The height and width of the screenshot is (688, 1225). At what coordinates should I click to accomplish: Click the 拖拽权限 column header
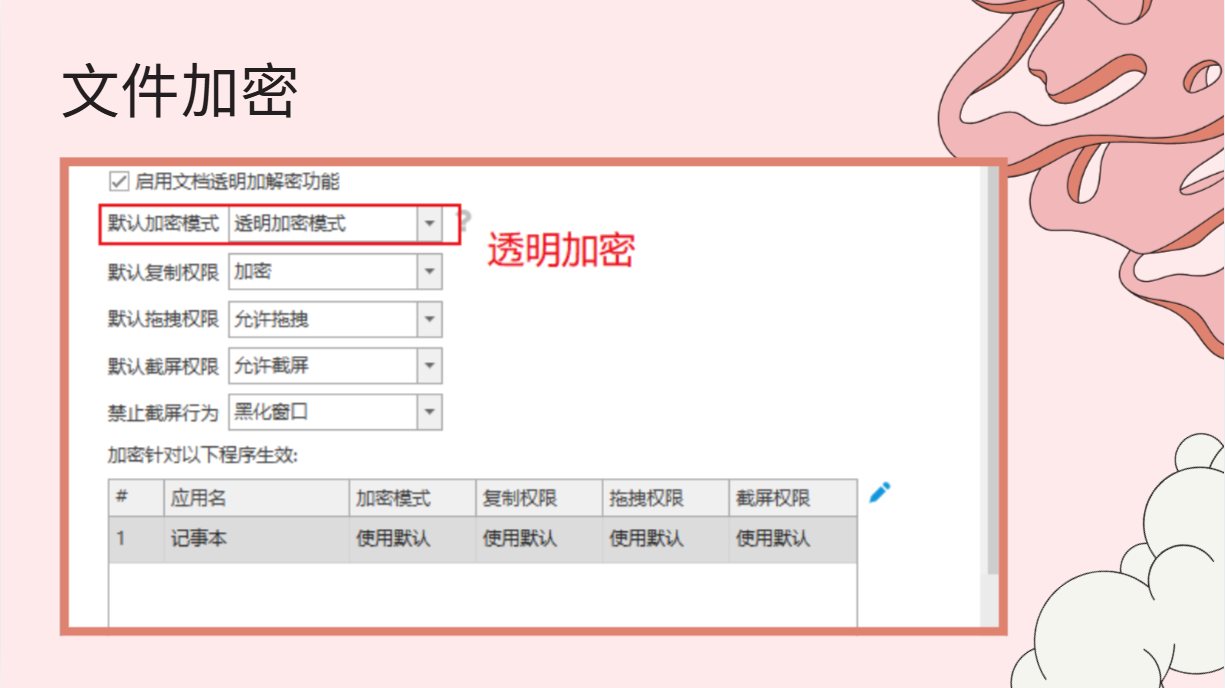click(666, 498)
